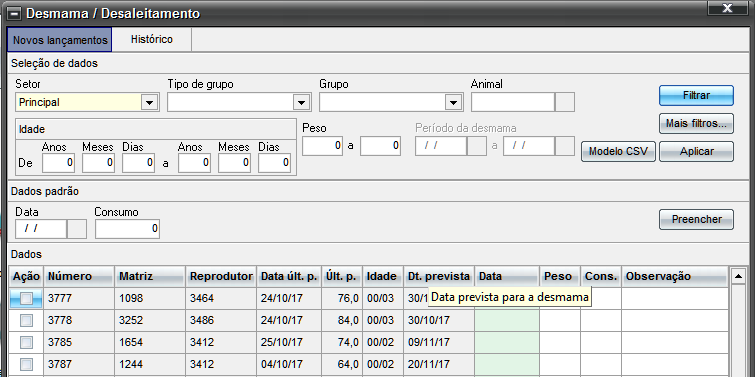Select Reprodutor cell 3464
The image size is (755, 377).
[x=221, y=299]
